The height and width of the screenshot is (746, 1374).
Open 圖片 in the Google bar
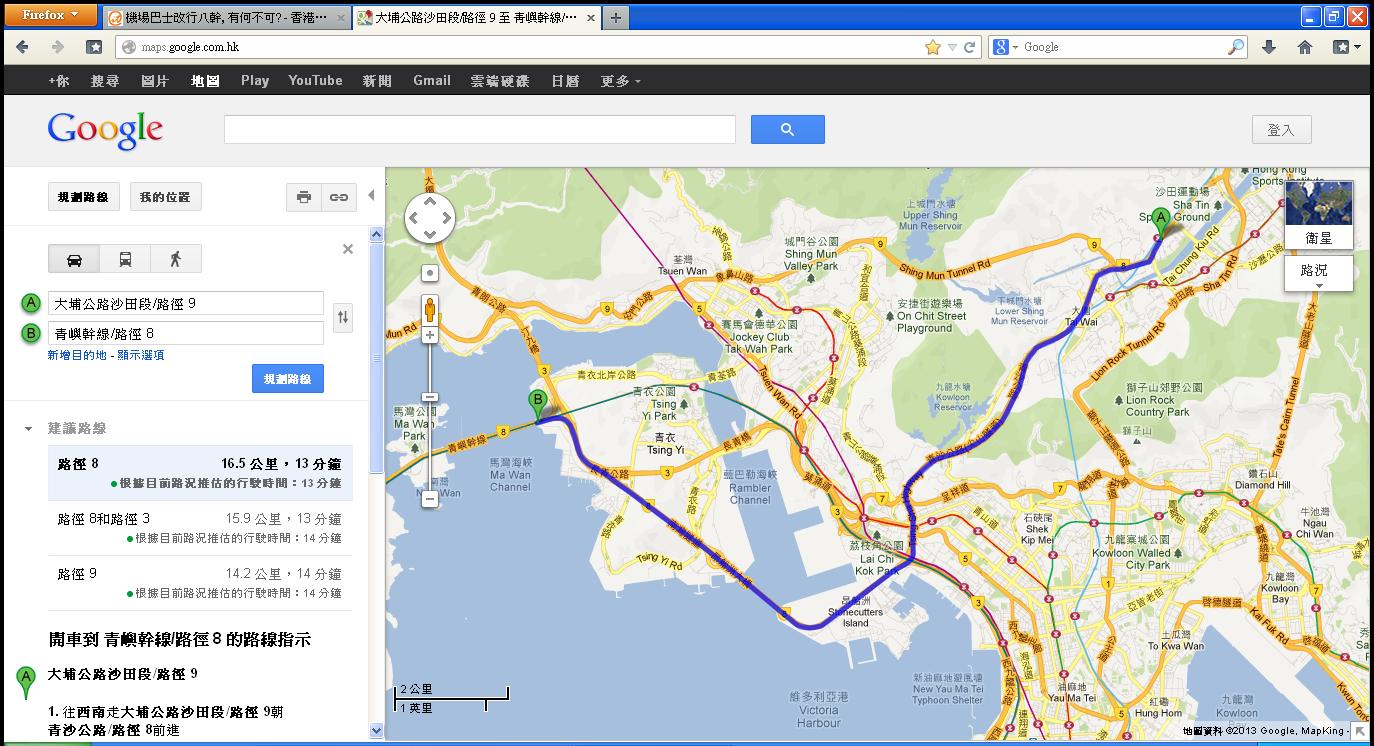click(155, 81)
